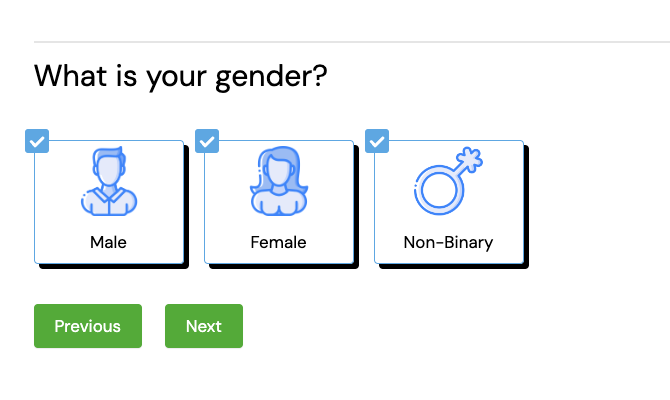The image size is (670, 400).
Task: Click the "Non-Binary" text label
Action: [x=448, y=242]
